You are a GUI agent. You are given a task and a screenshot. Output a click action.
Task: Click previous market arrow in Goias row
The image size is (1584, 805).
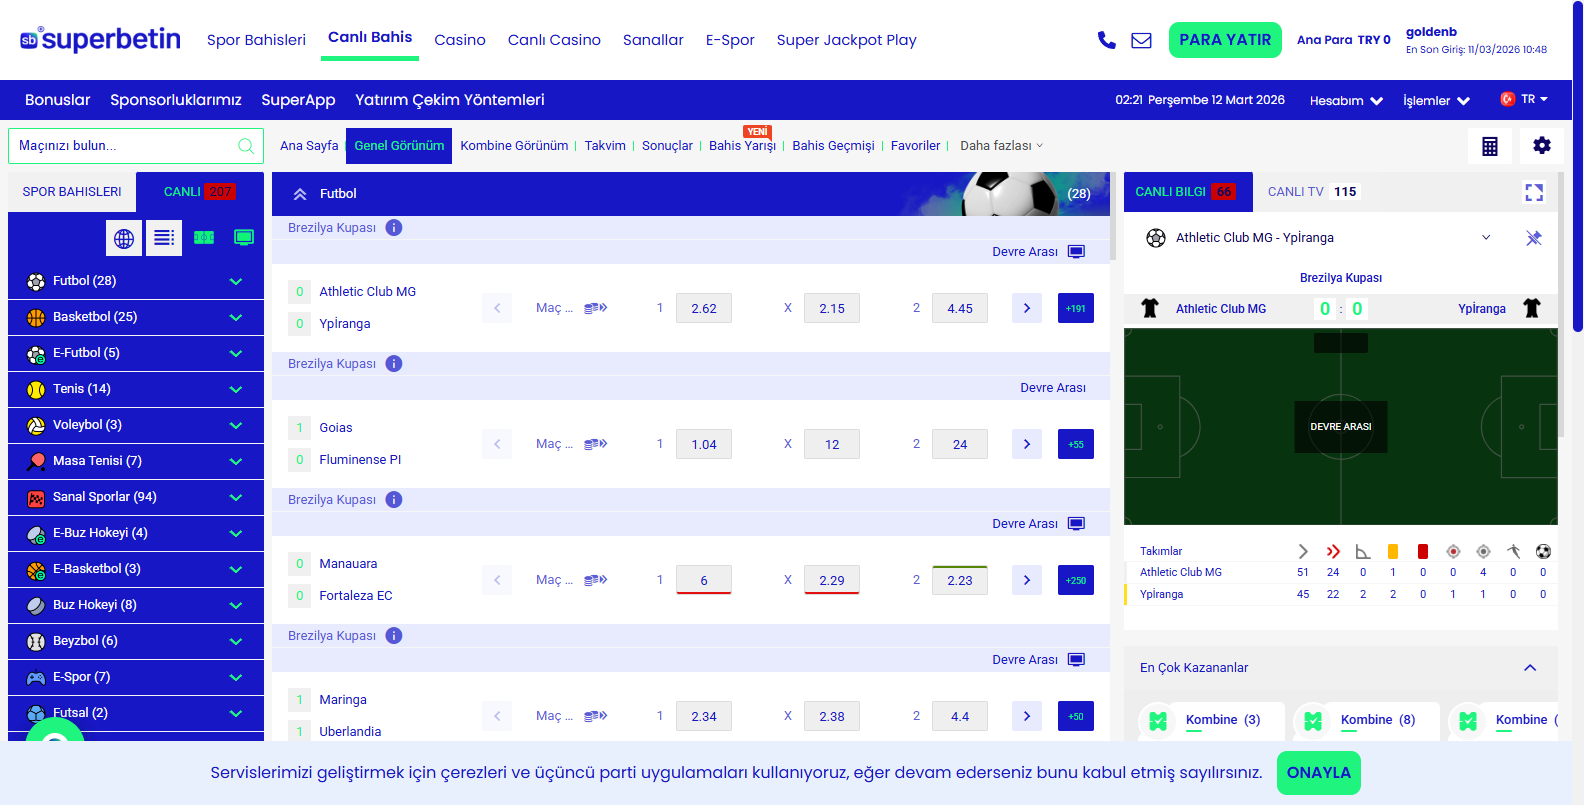click(x=497, y=444)
